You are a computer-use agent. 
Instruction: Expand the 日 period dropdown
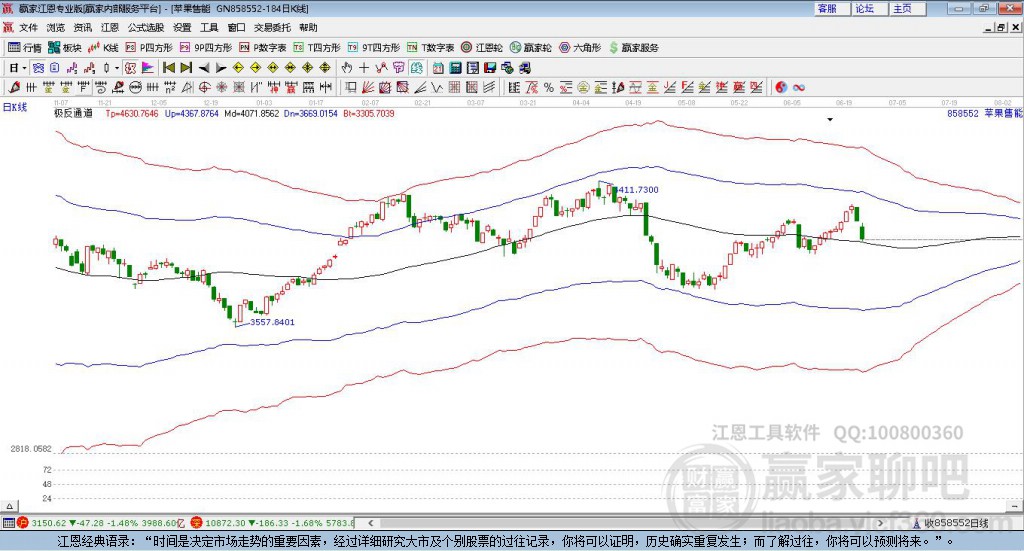pyautogui.click(x=24, y=68)
